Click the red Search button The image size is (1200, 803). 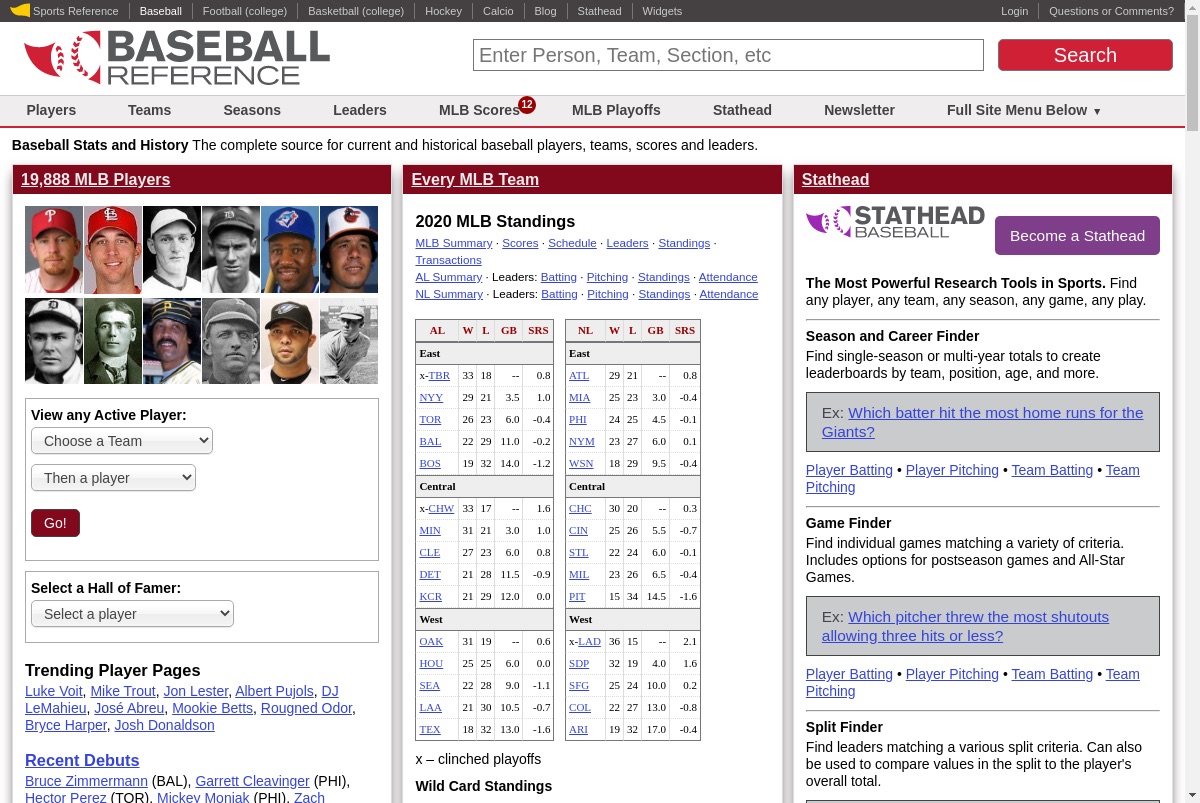(x=1085, y=55)
